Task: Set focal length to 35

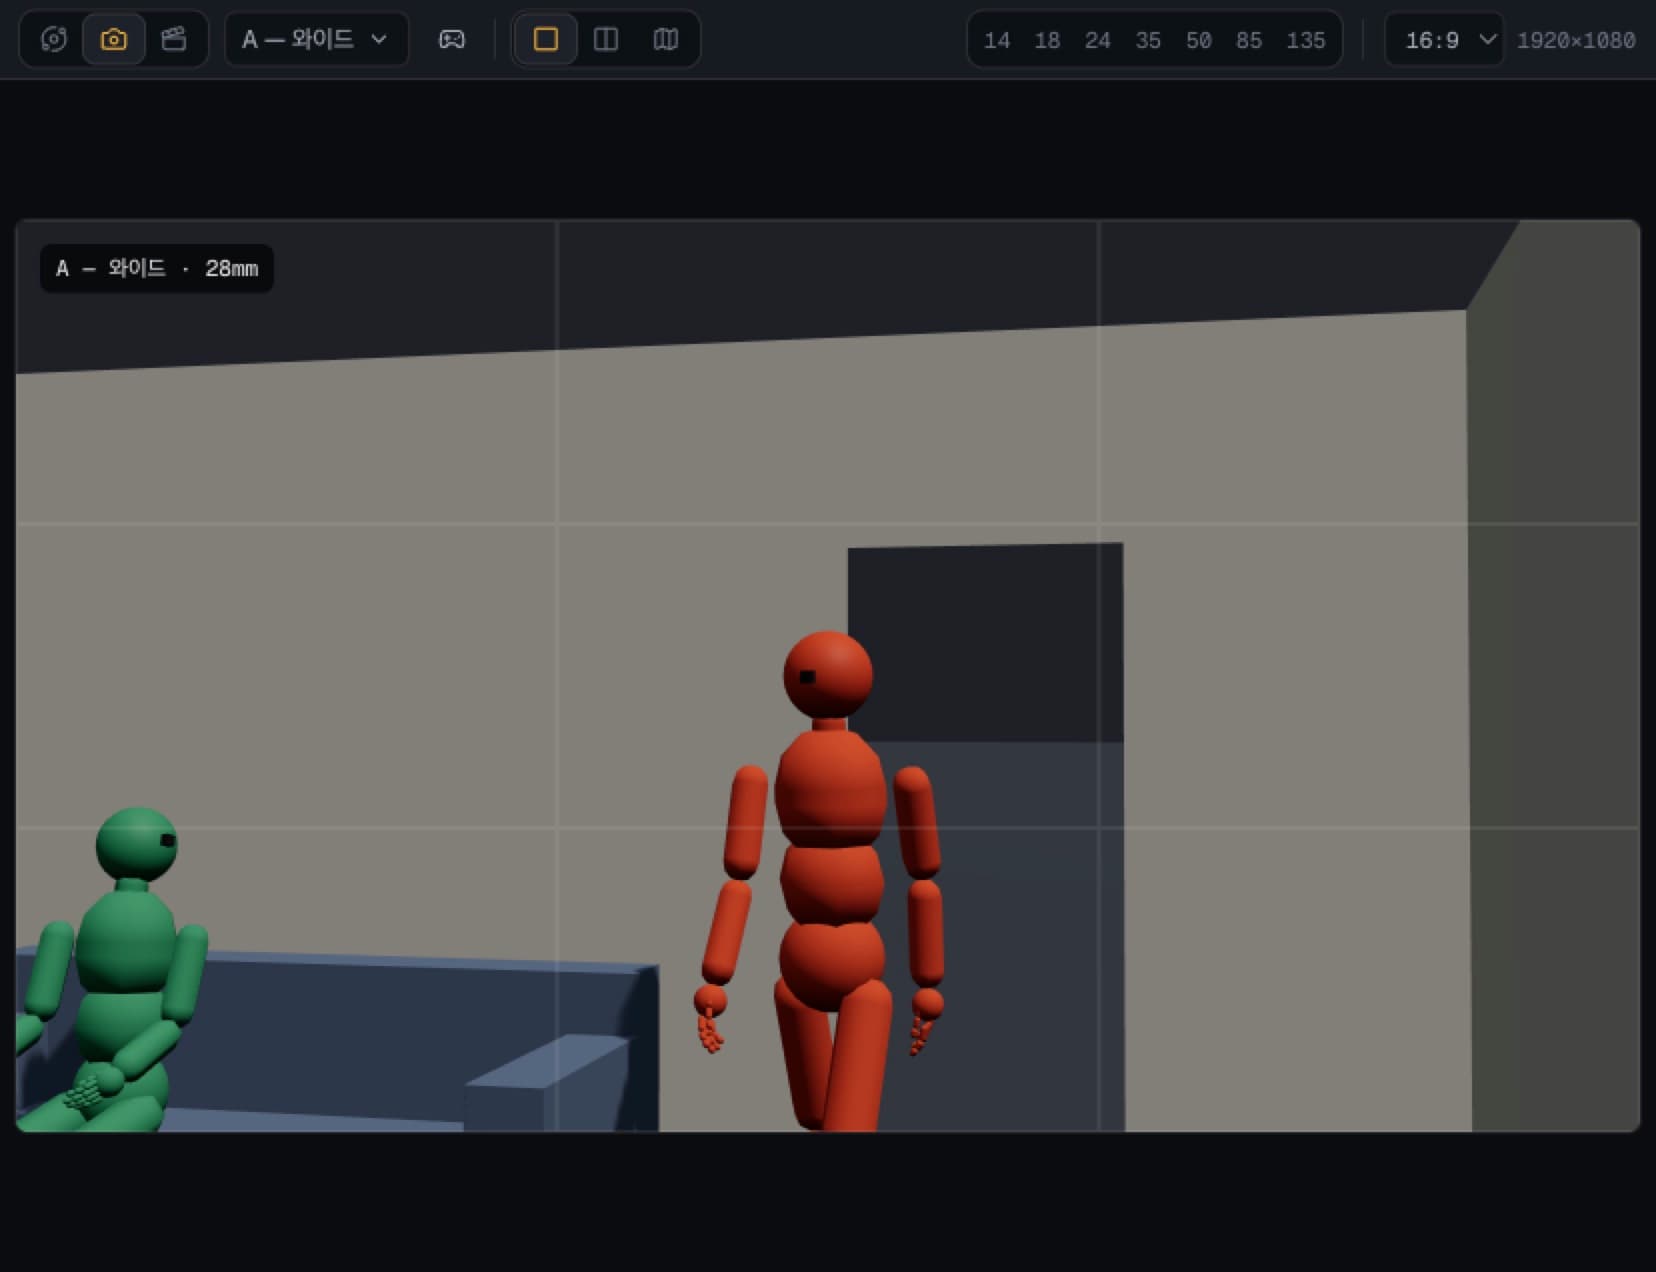Action: pyautogui.click(x=1148, y=40)
